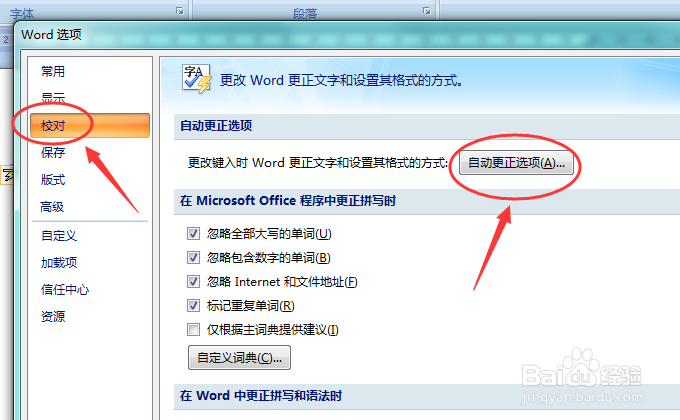
Task: Toggle 忽略 Internet 和文件地址 checkbox
Action: tap(193, 282)
